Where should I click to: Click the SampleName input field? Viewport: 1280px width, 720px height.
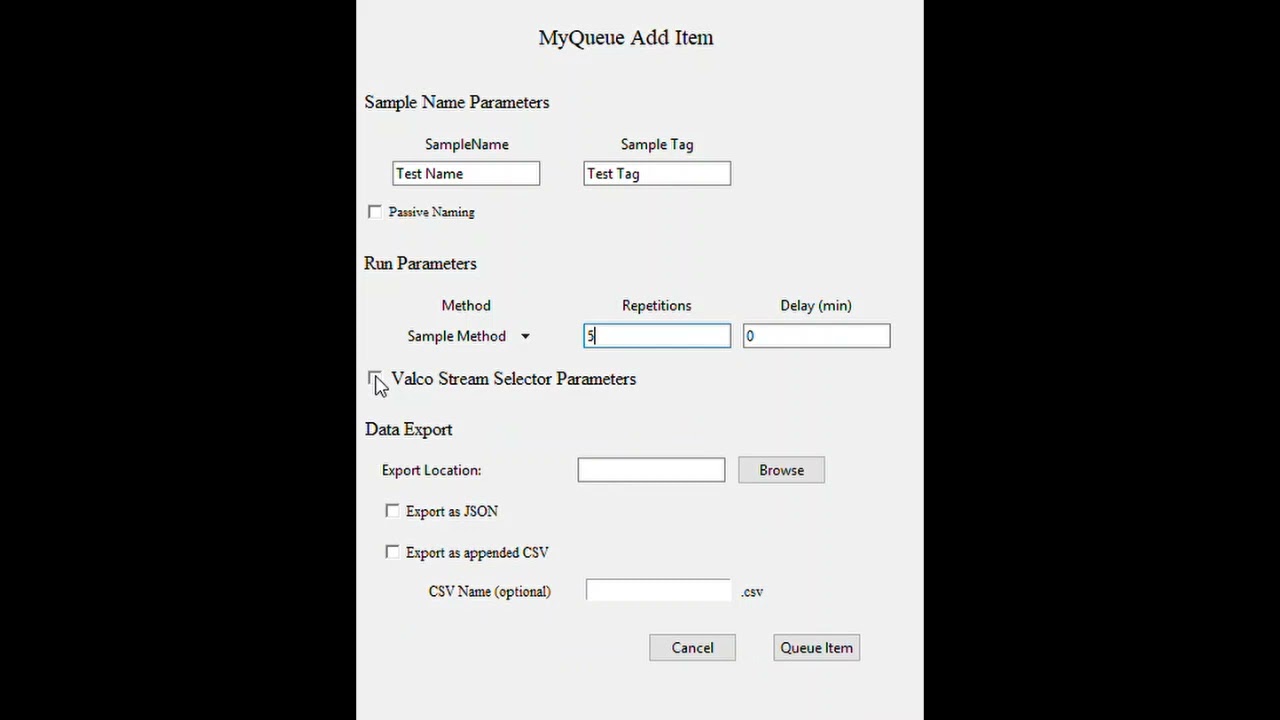tap(466, 174)
